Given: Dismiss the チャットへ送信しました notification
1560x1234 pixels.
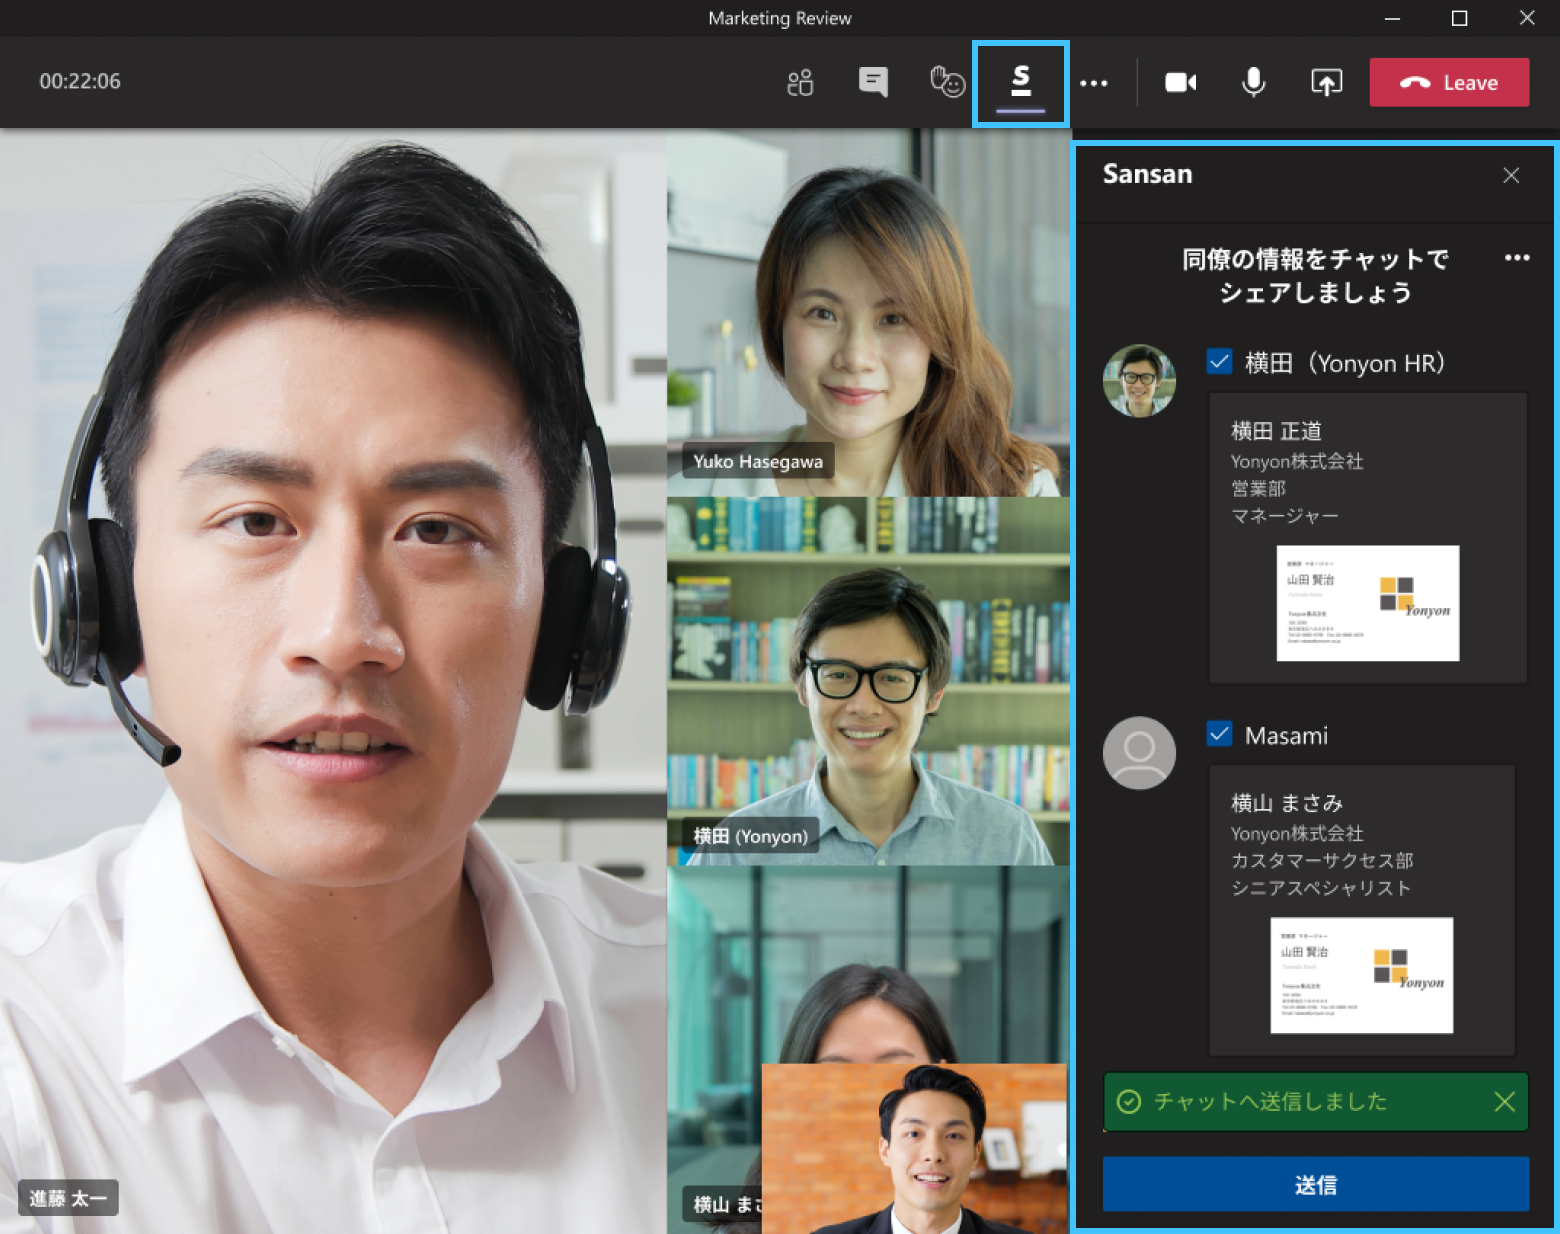Looking at the screenshot, I should [1504, 1102].
